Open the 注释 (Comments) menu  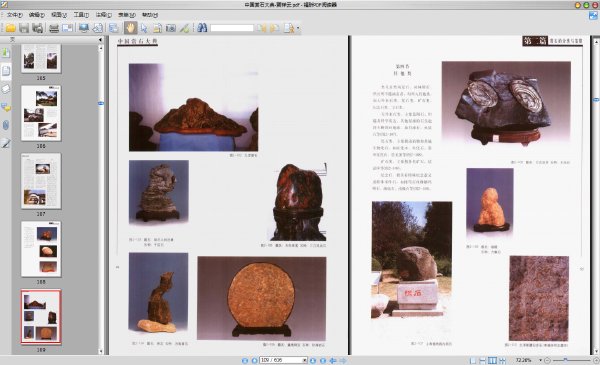(x=103, y=15)
